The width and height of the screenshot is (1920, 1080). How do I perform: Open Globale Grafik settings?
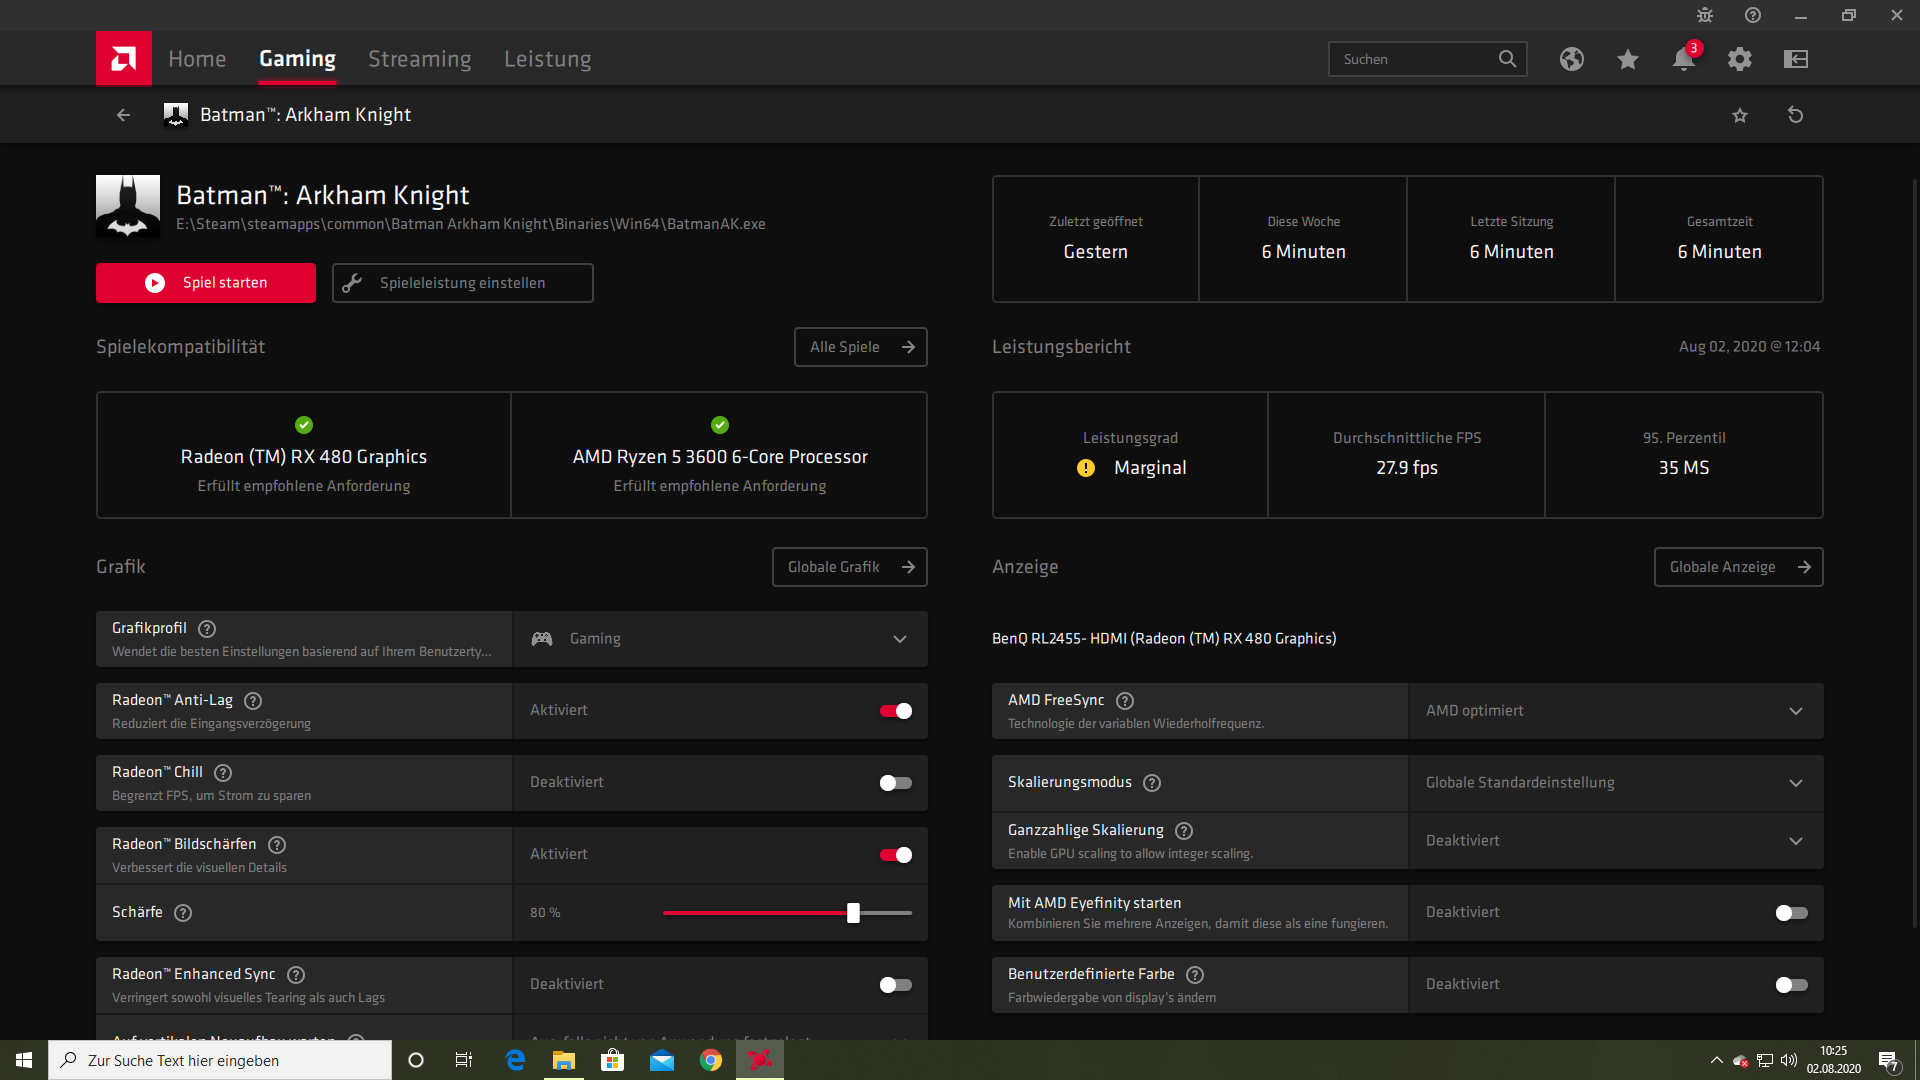[849, 567]
